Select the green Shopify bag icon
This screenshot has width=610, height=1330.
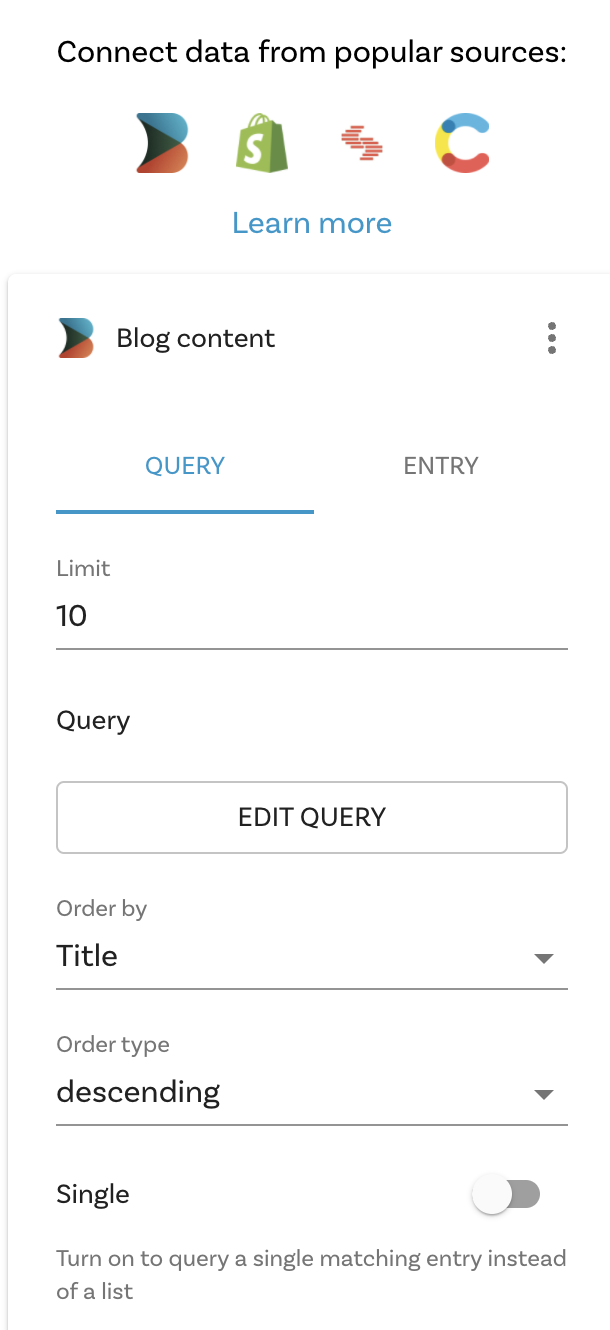tap(262, 144)
